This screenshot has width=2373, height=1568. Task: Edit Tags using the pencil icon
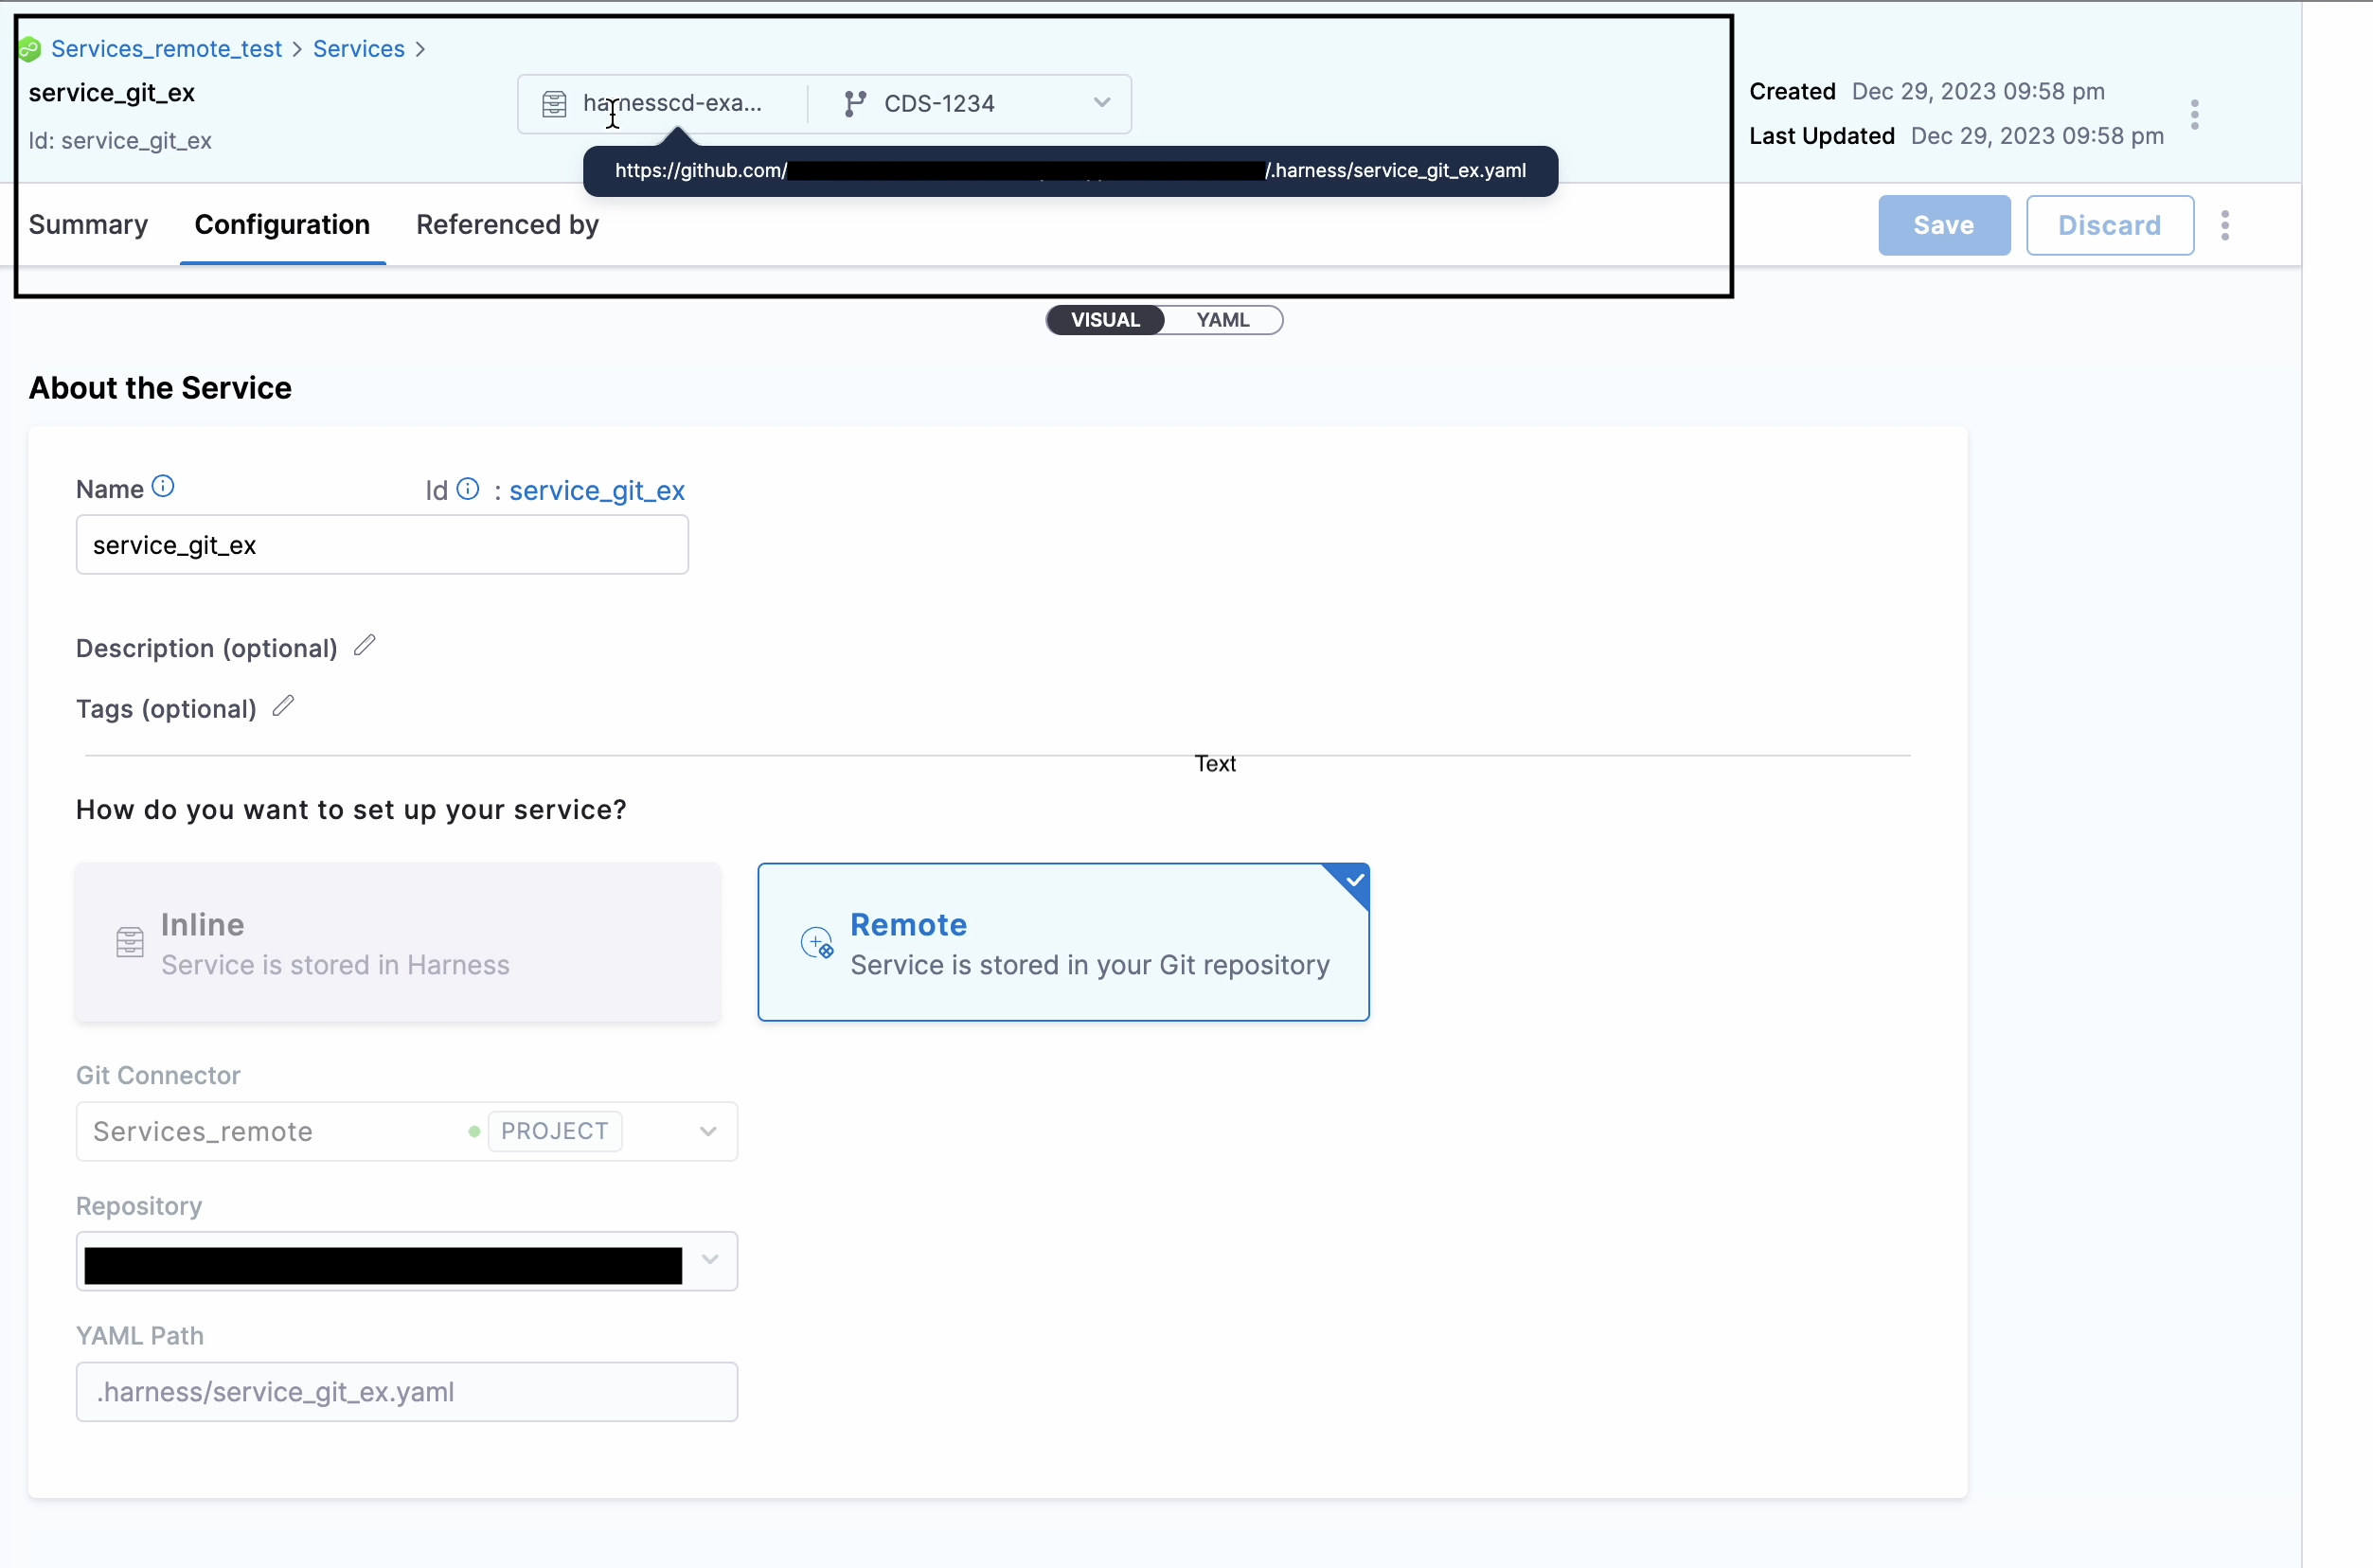coord(284,707)
